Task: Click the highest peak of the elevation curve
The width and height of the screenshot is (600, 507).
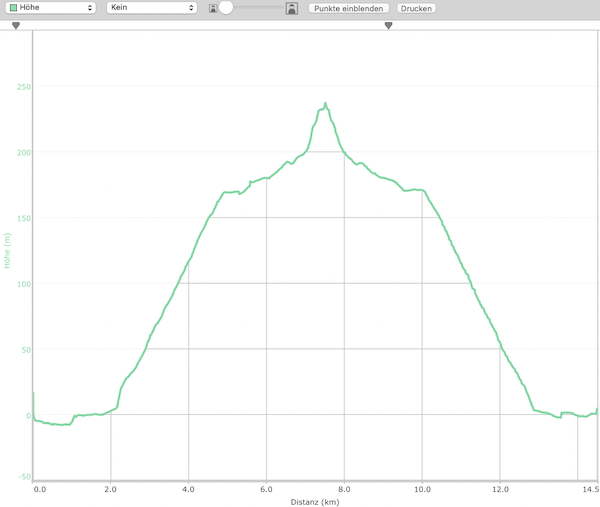Action: coord(325,103)
